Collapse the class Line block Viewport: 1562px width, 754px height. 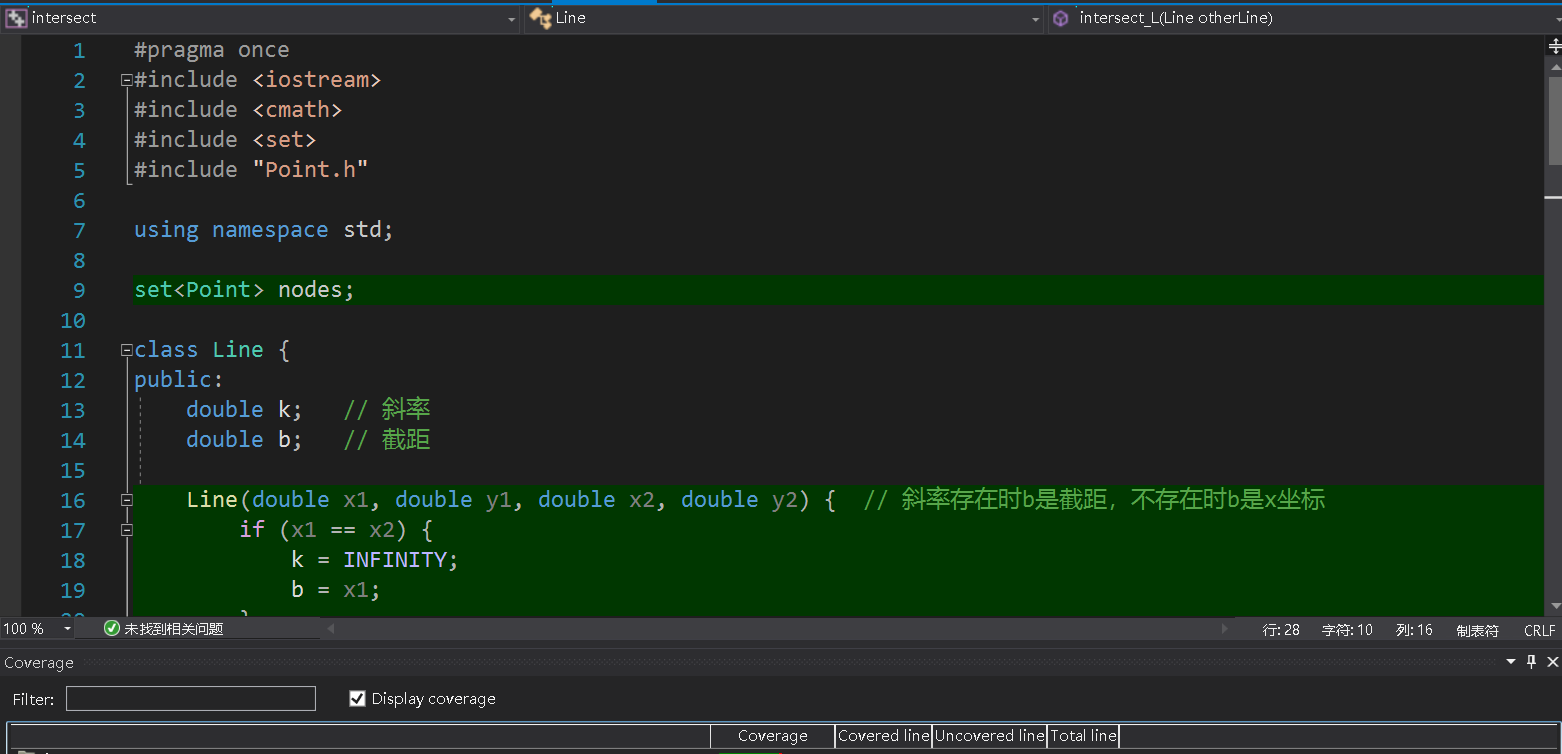(x=126, y=350)
